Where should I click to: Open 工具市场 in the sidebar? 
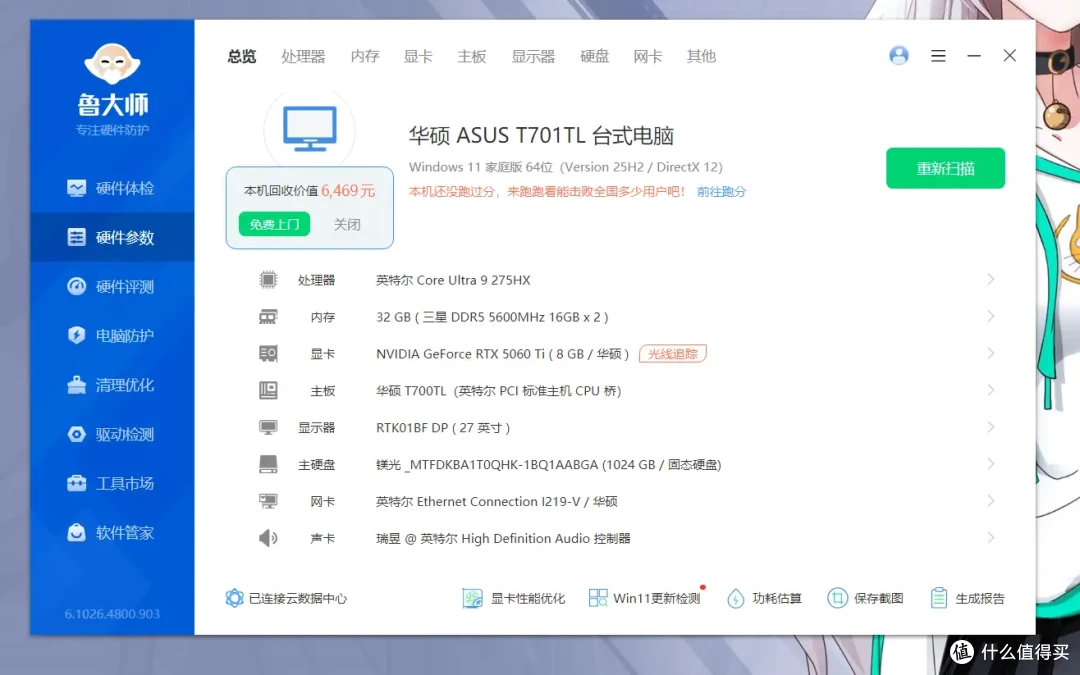[x=112, y=484]
